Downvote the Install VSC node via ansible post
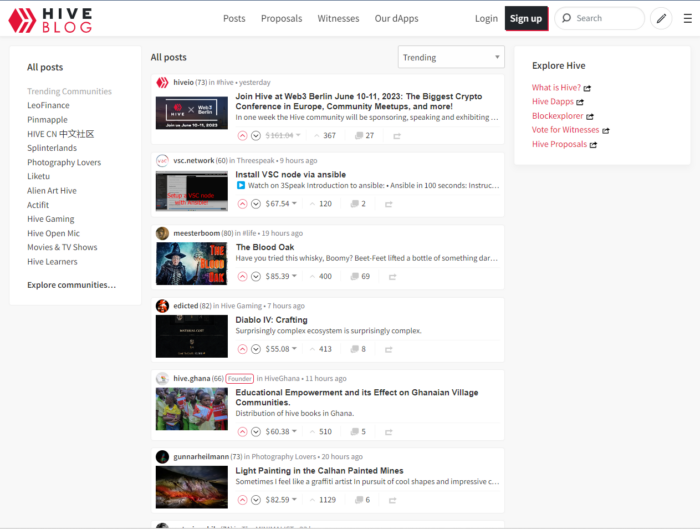Viewport: 700px width, 529px height. pos(256,204)
